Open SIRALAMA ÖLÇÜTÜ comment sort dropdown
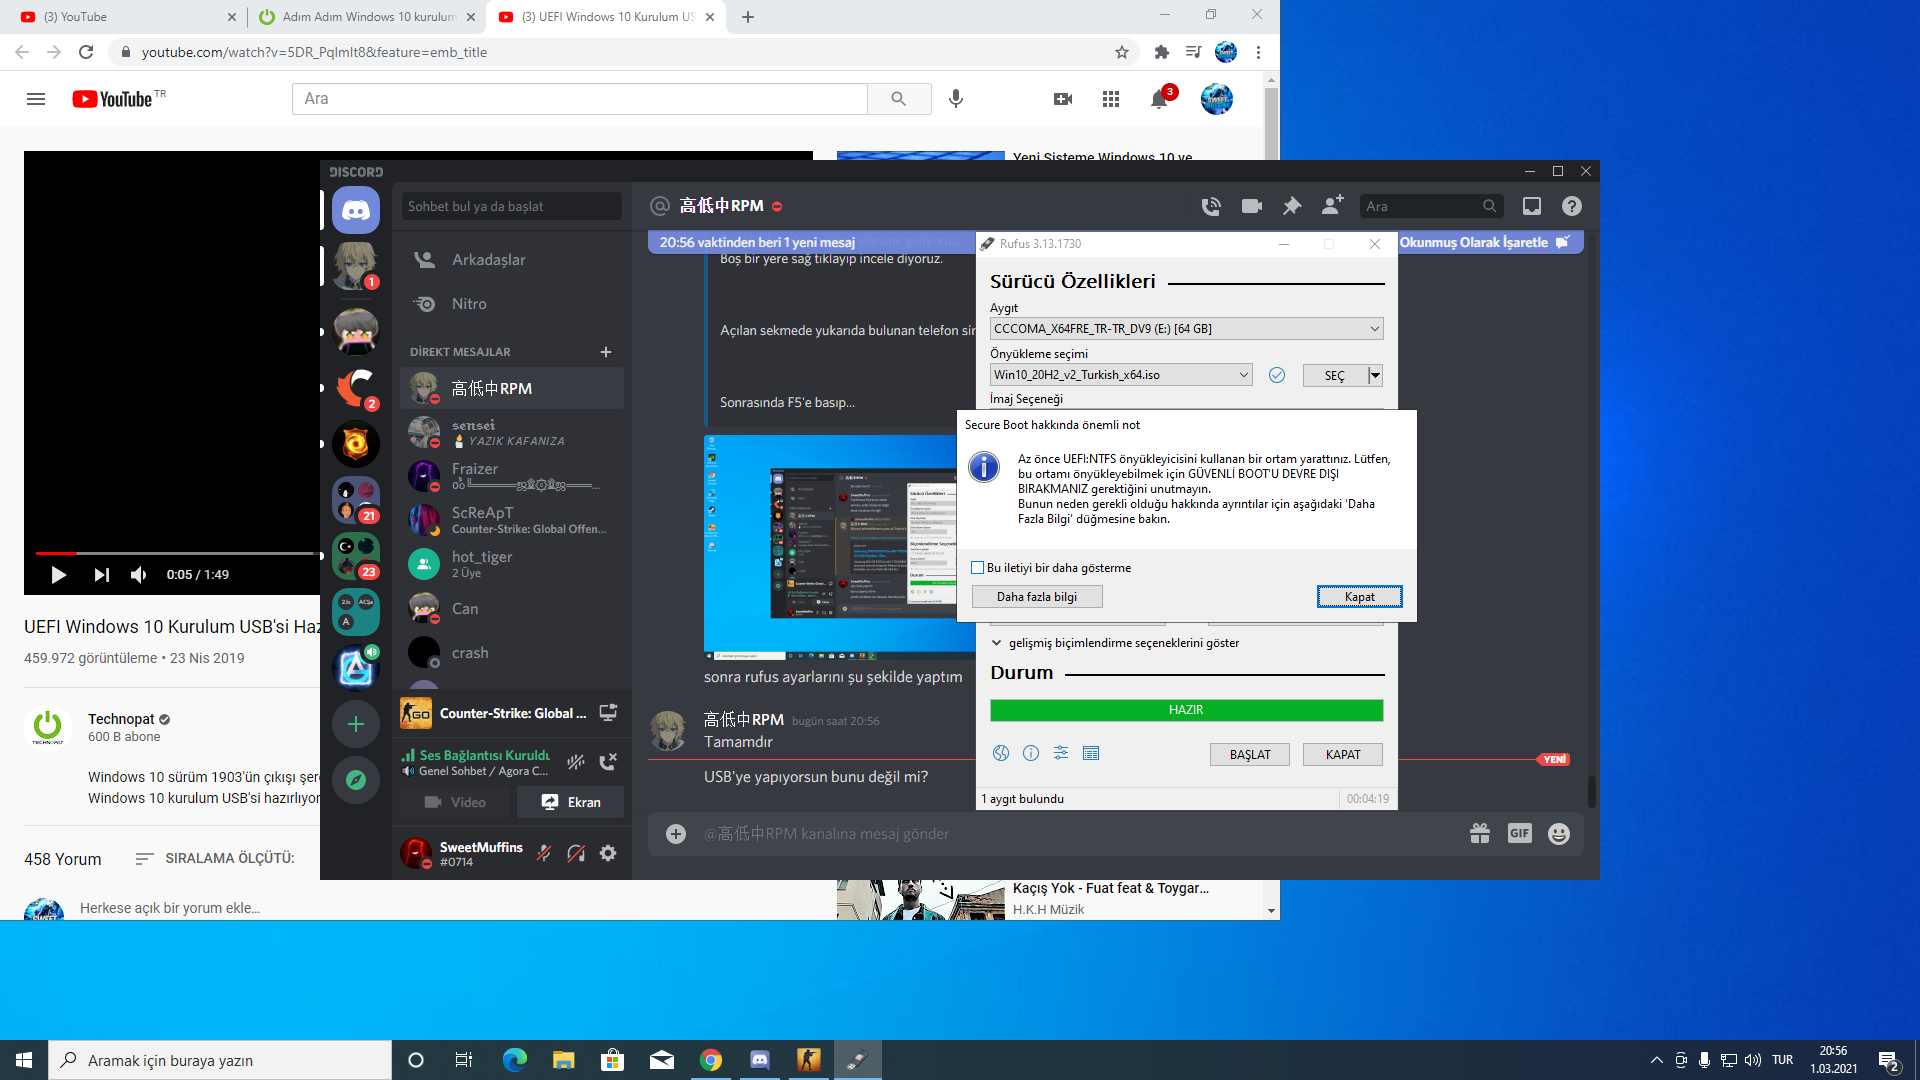 (215, 858)
